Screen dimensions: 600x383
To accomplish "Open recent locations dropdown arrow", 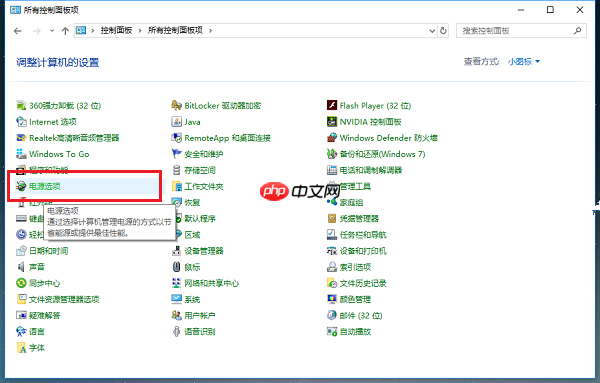I will tap(52, 31).
